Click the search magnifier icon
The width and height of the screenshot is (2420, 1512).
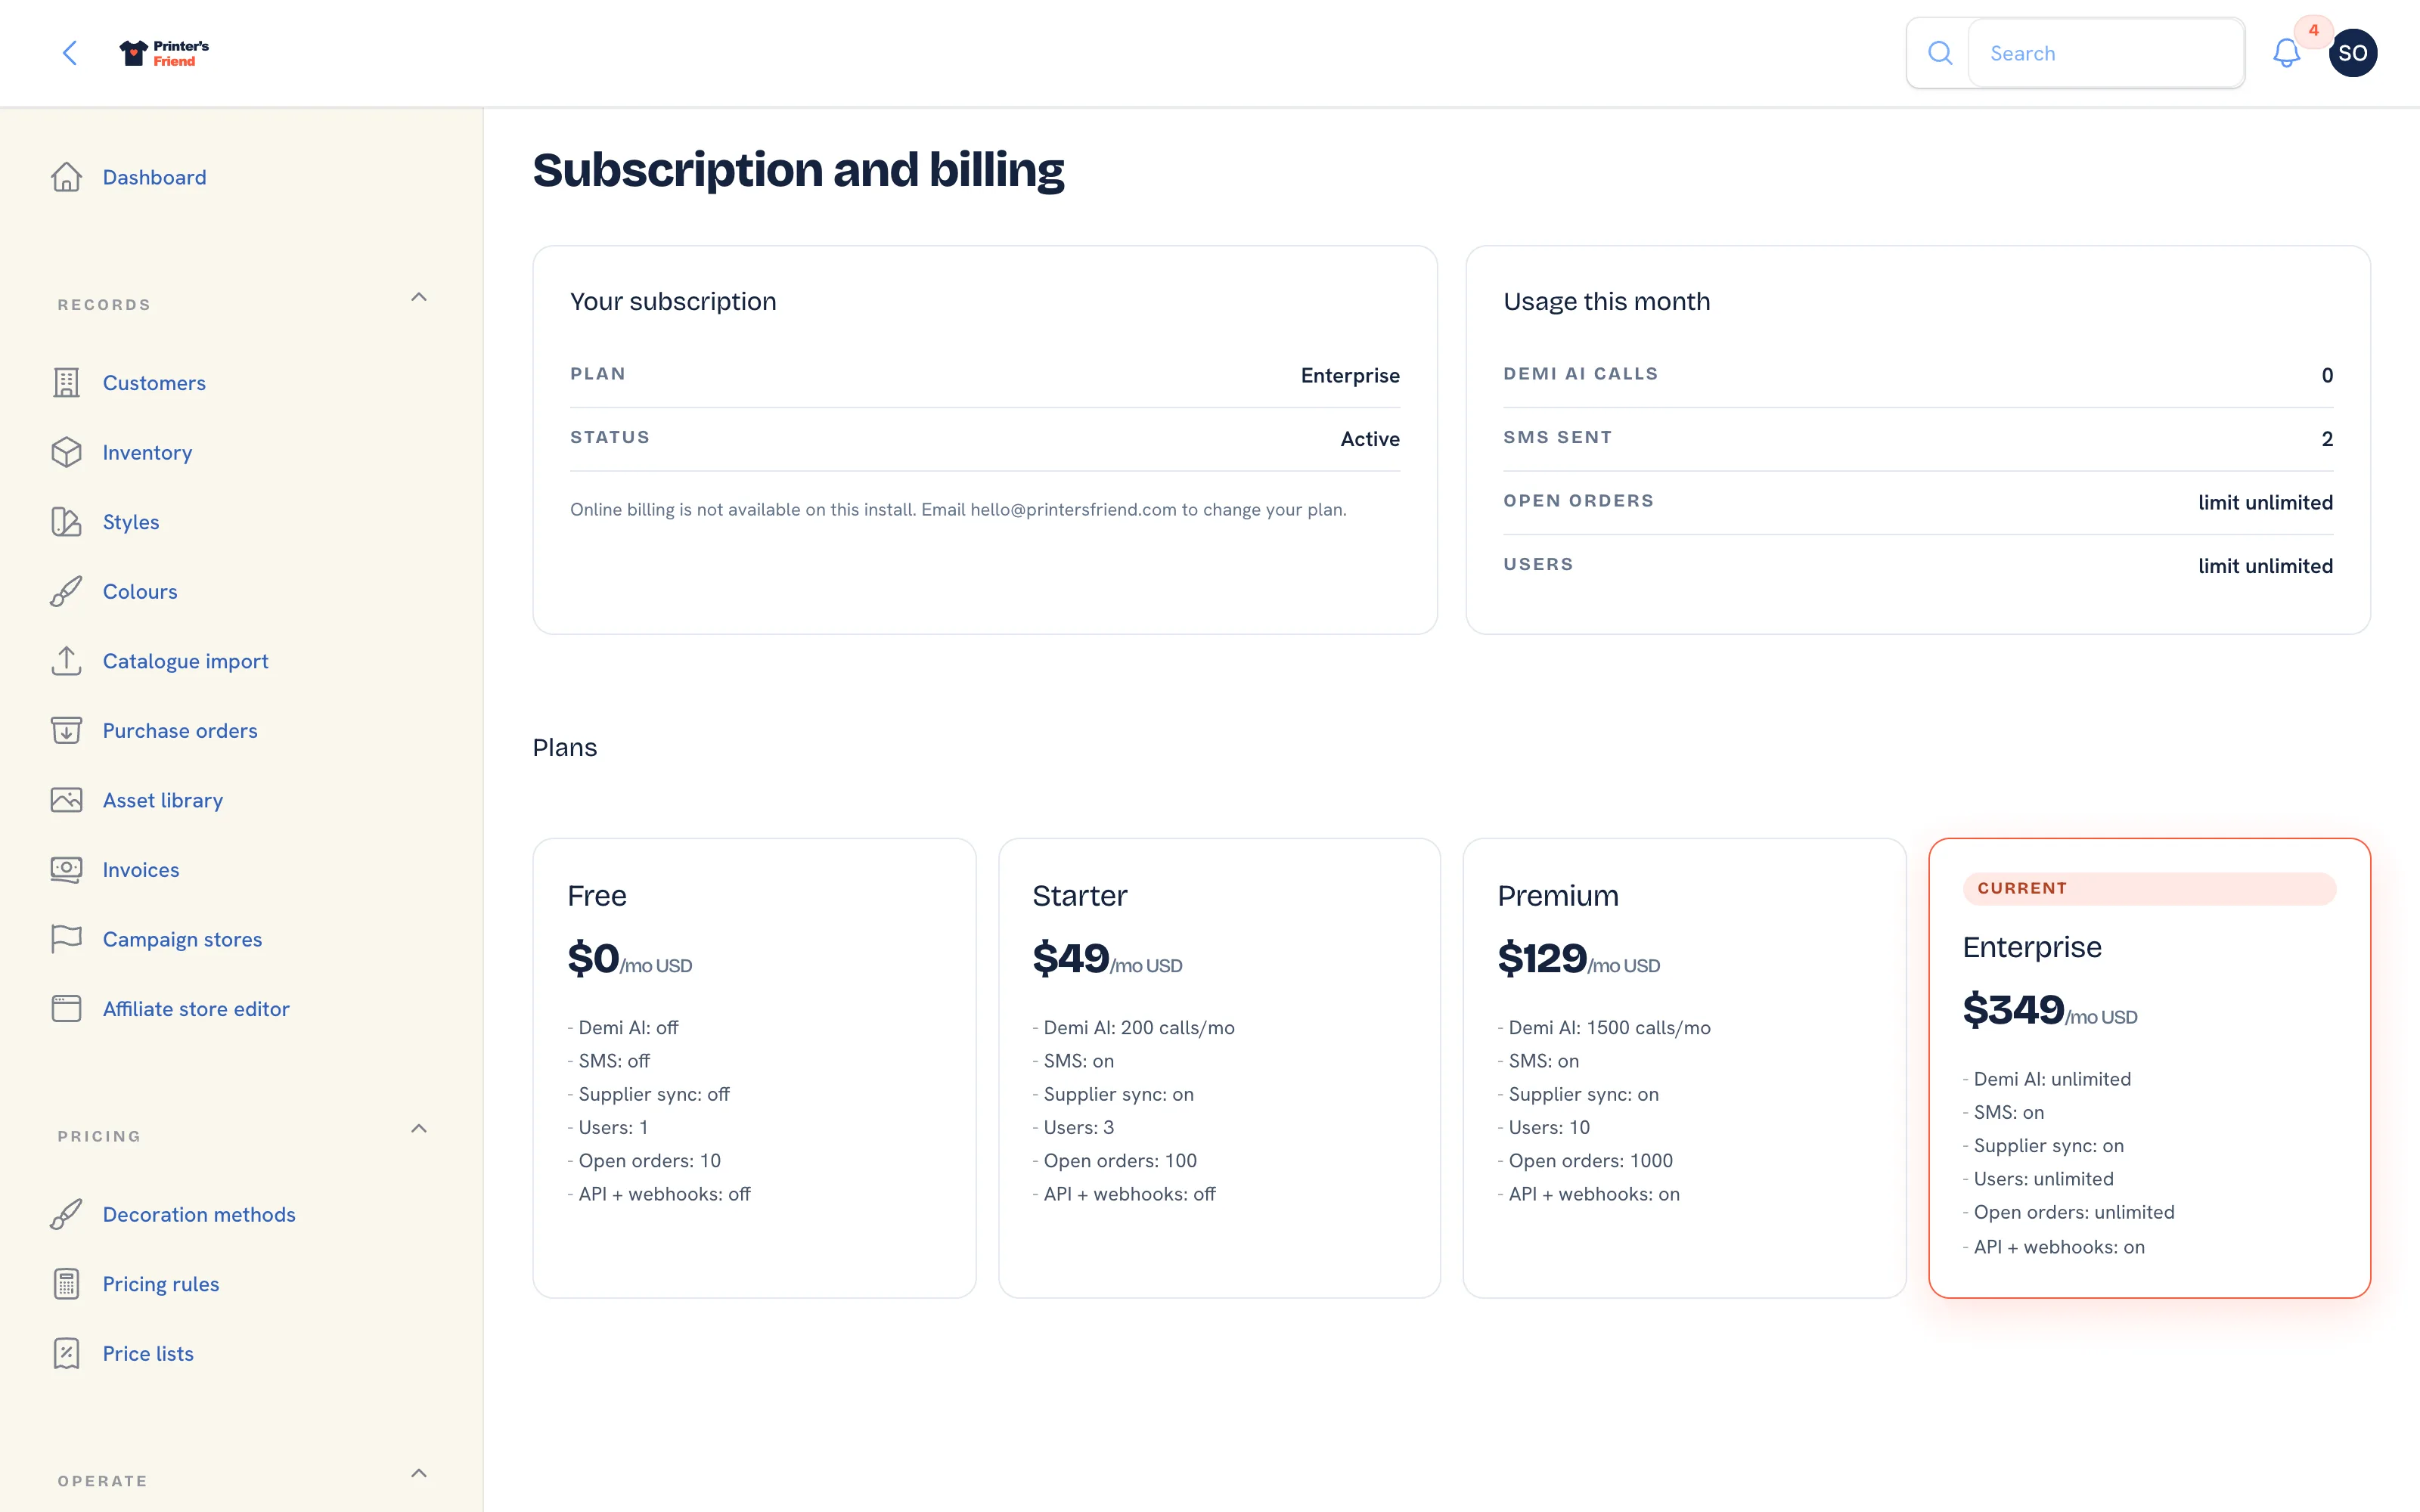click(x=1939, y=53)
